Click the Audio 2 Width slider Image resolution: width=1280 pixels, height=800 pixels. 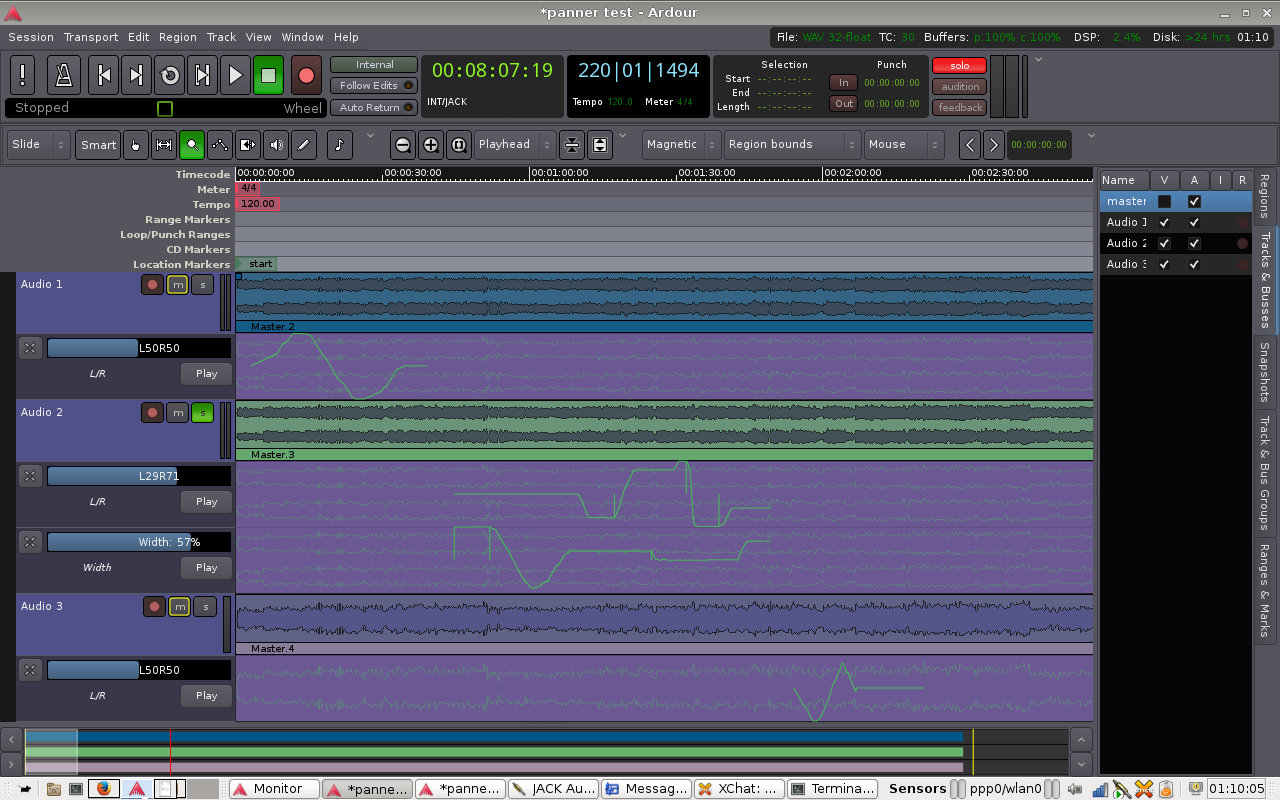click(138, 542)
